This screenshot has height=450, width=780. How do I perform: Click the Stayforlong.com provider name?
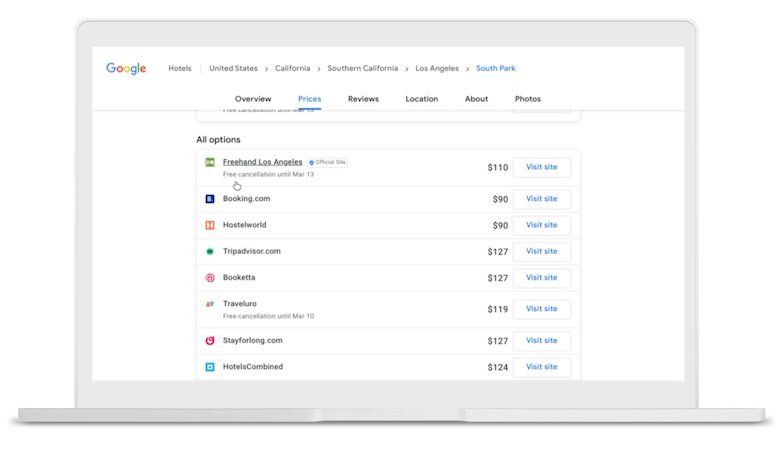[252, 341]
